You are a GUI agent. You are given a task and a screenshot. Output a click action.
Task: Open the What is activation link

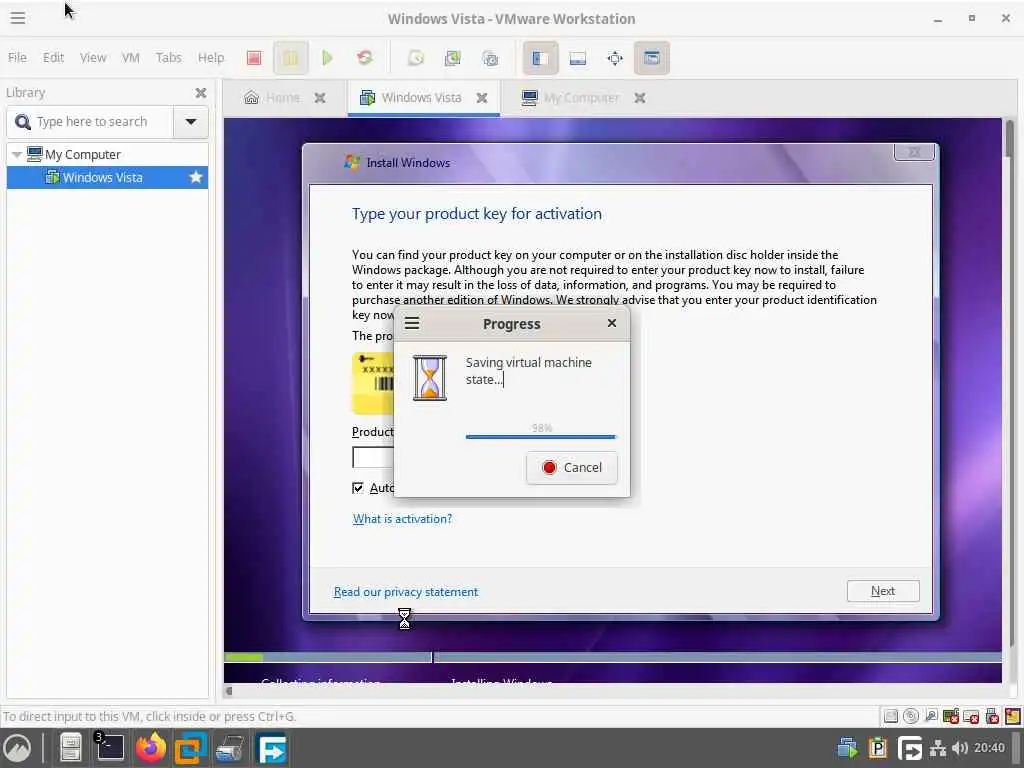click(402, 519)
